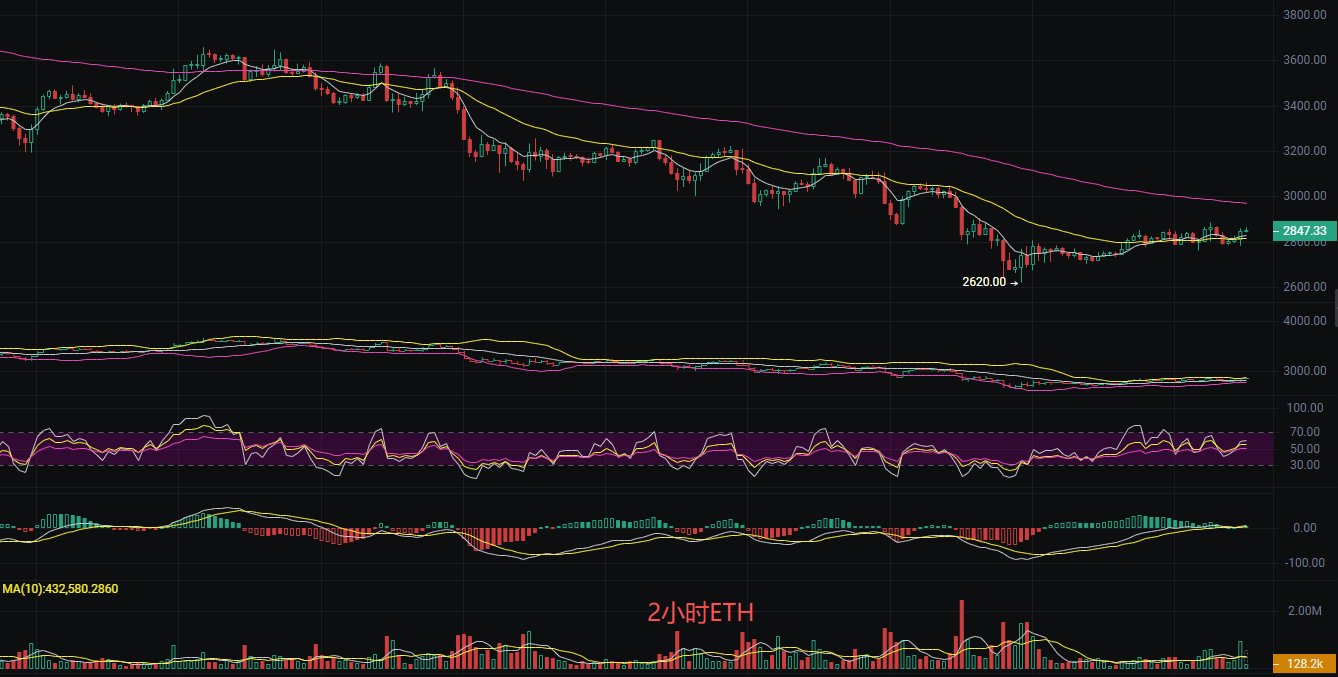The width and height of the screenshot is (1338, 677).
Task: Click the orange 128.2k volume tag
Action: click(x=1301, y=663)
